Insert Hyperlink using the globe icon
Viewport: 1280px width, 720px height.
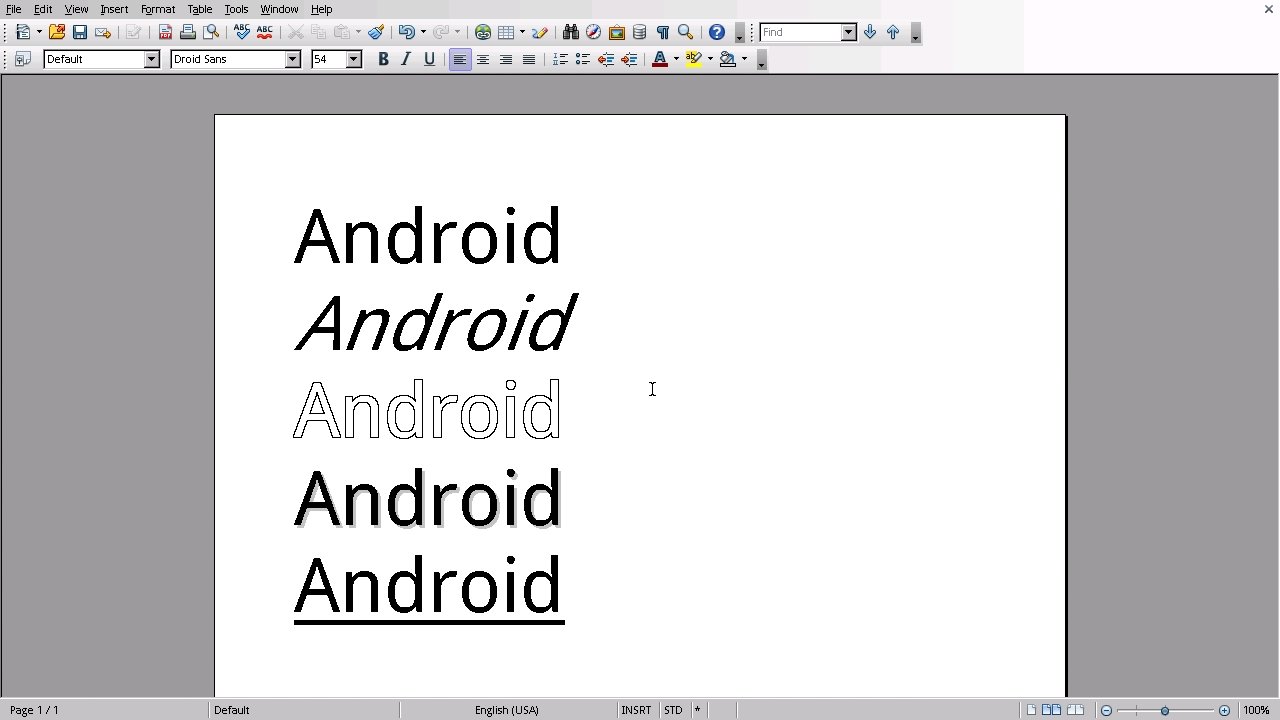pyautogui.click(x=483, y=32)
